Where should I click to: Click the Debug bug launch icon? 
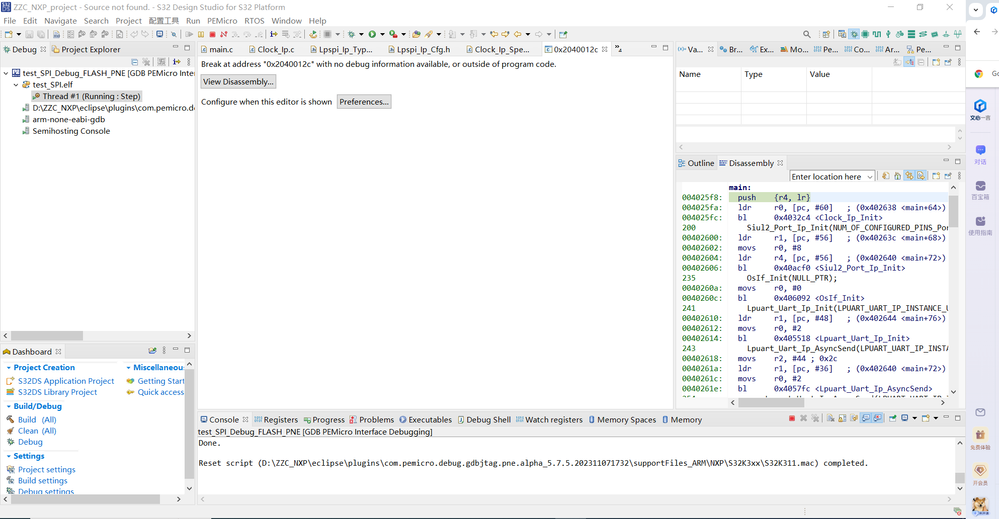[351, 34]
